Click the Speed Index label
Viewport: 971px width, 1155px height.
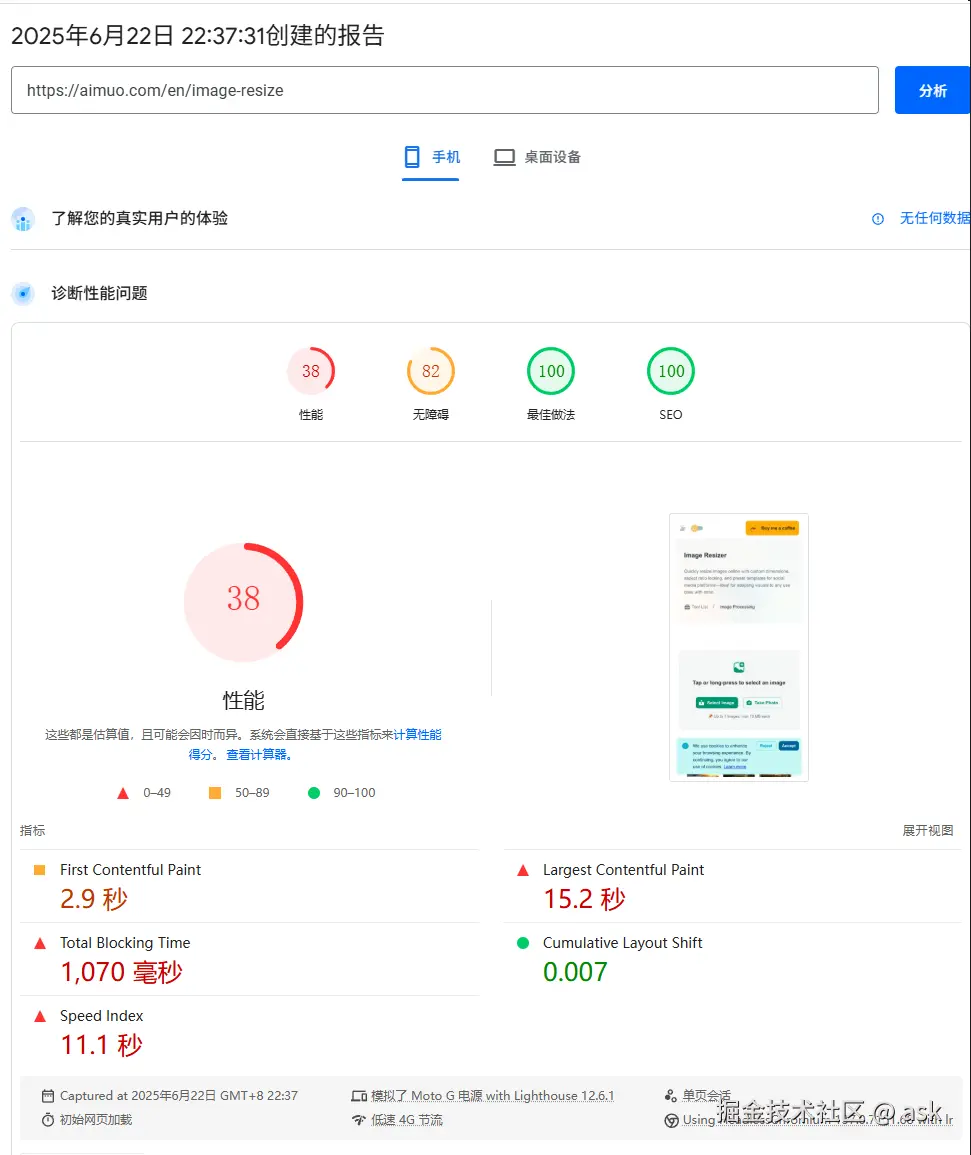(102, 1016)
